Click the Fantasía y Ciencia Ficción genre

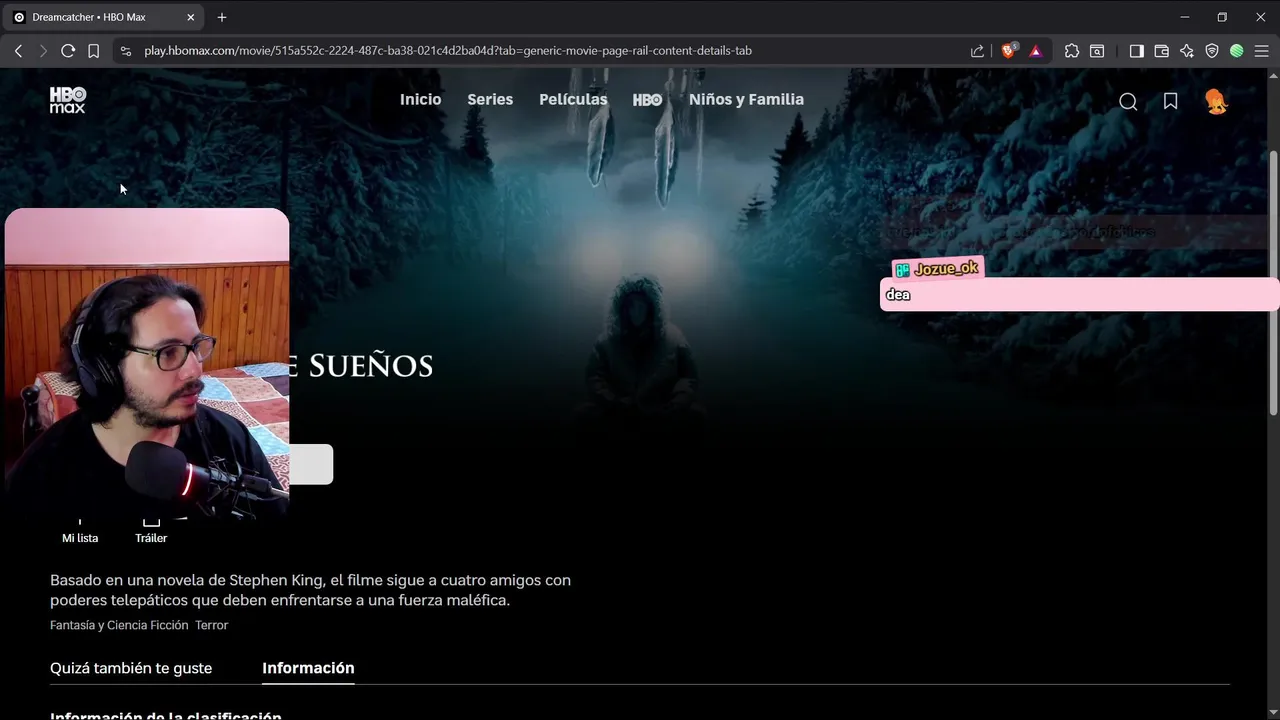tap(119, 625)
